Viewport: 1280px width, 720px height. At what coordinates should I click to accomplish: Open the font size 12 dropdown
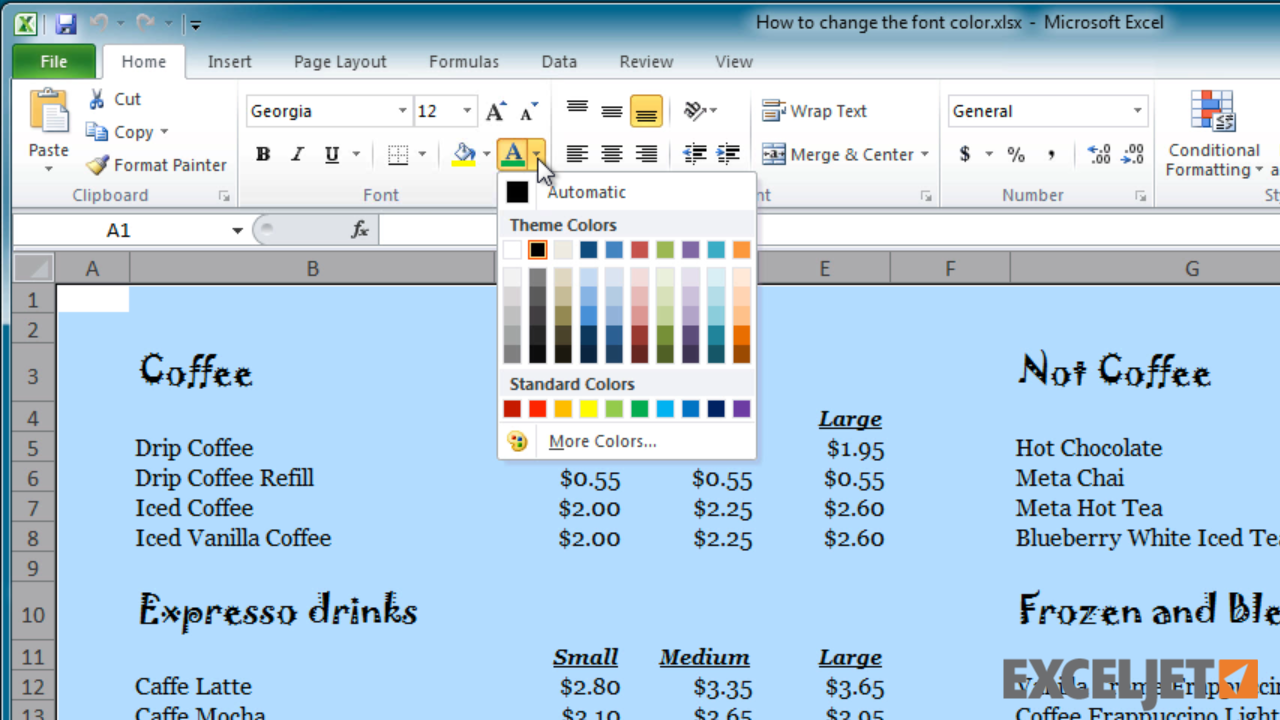467,111
